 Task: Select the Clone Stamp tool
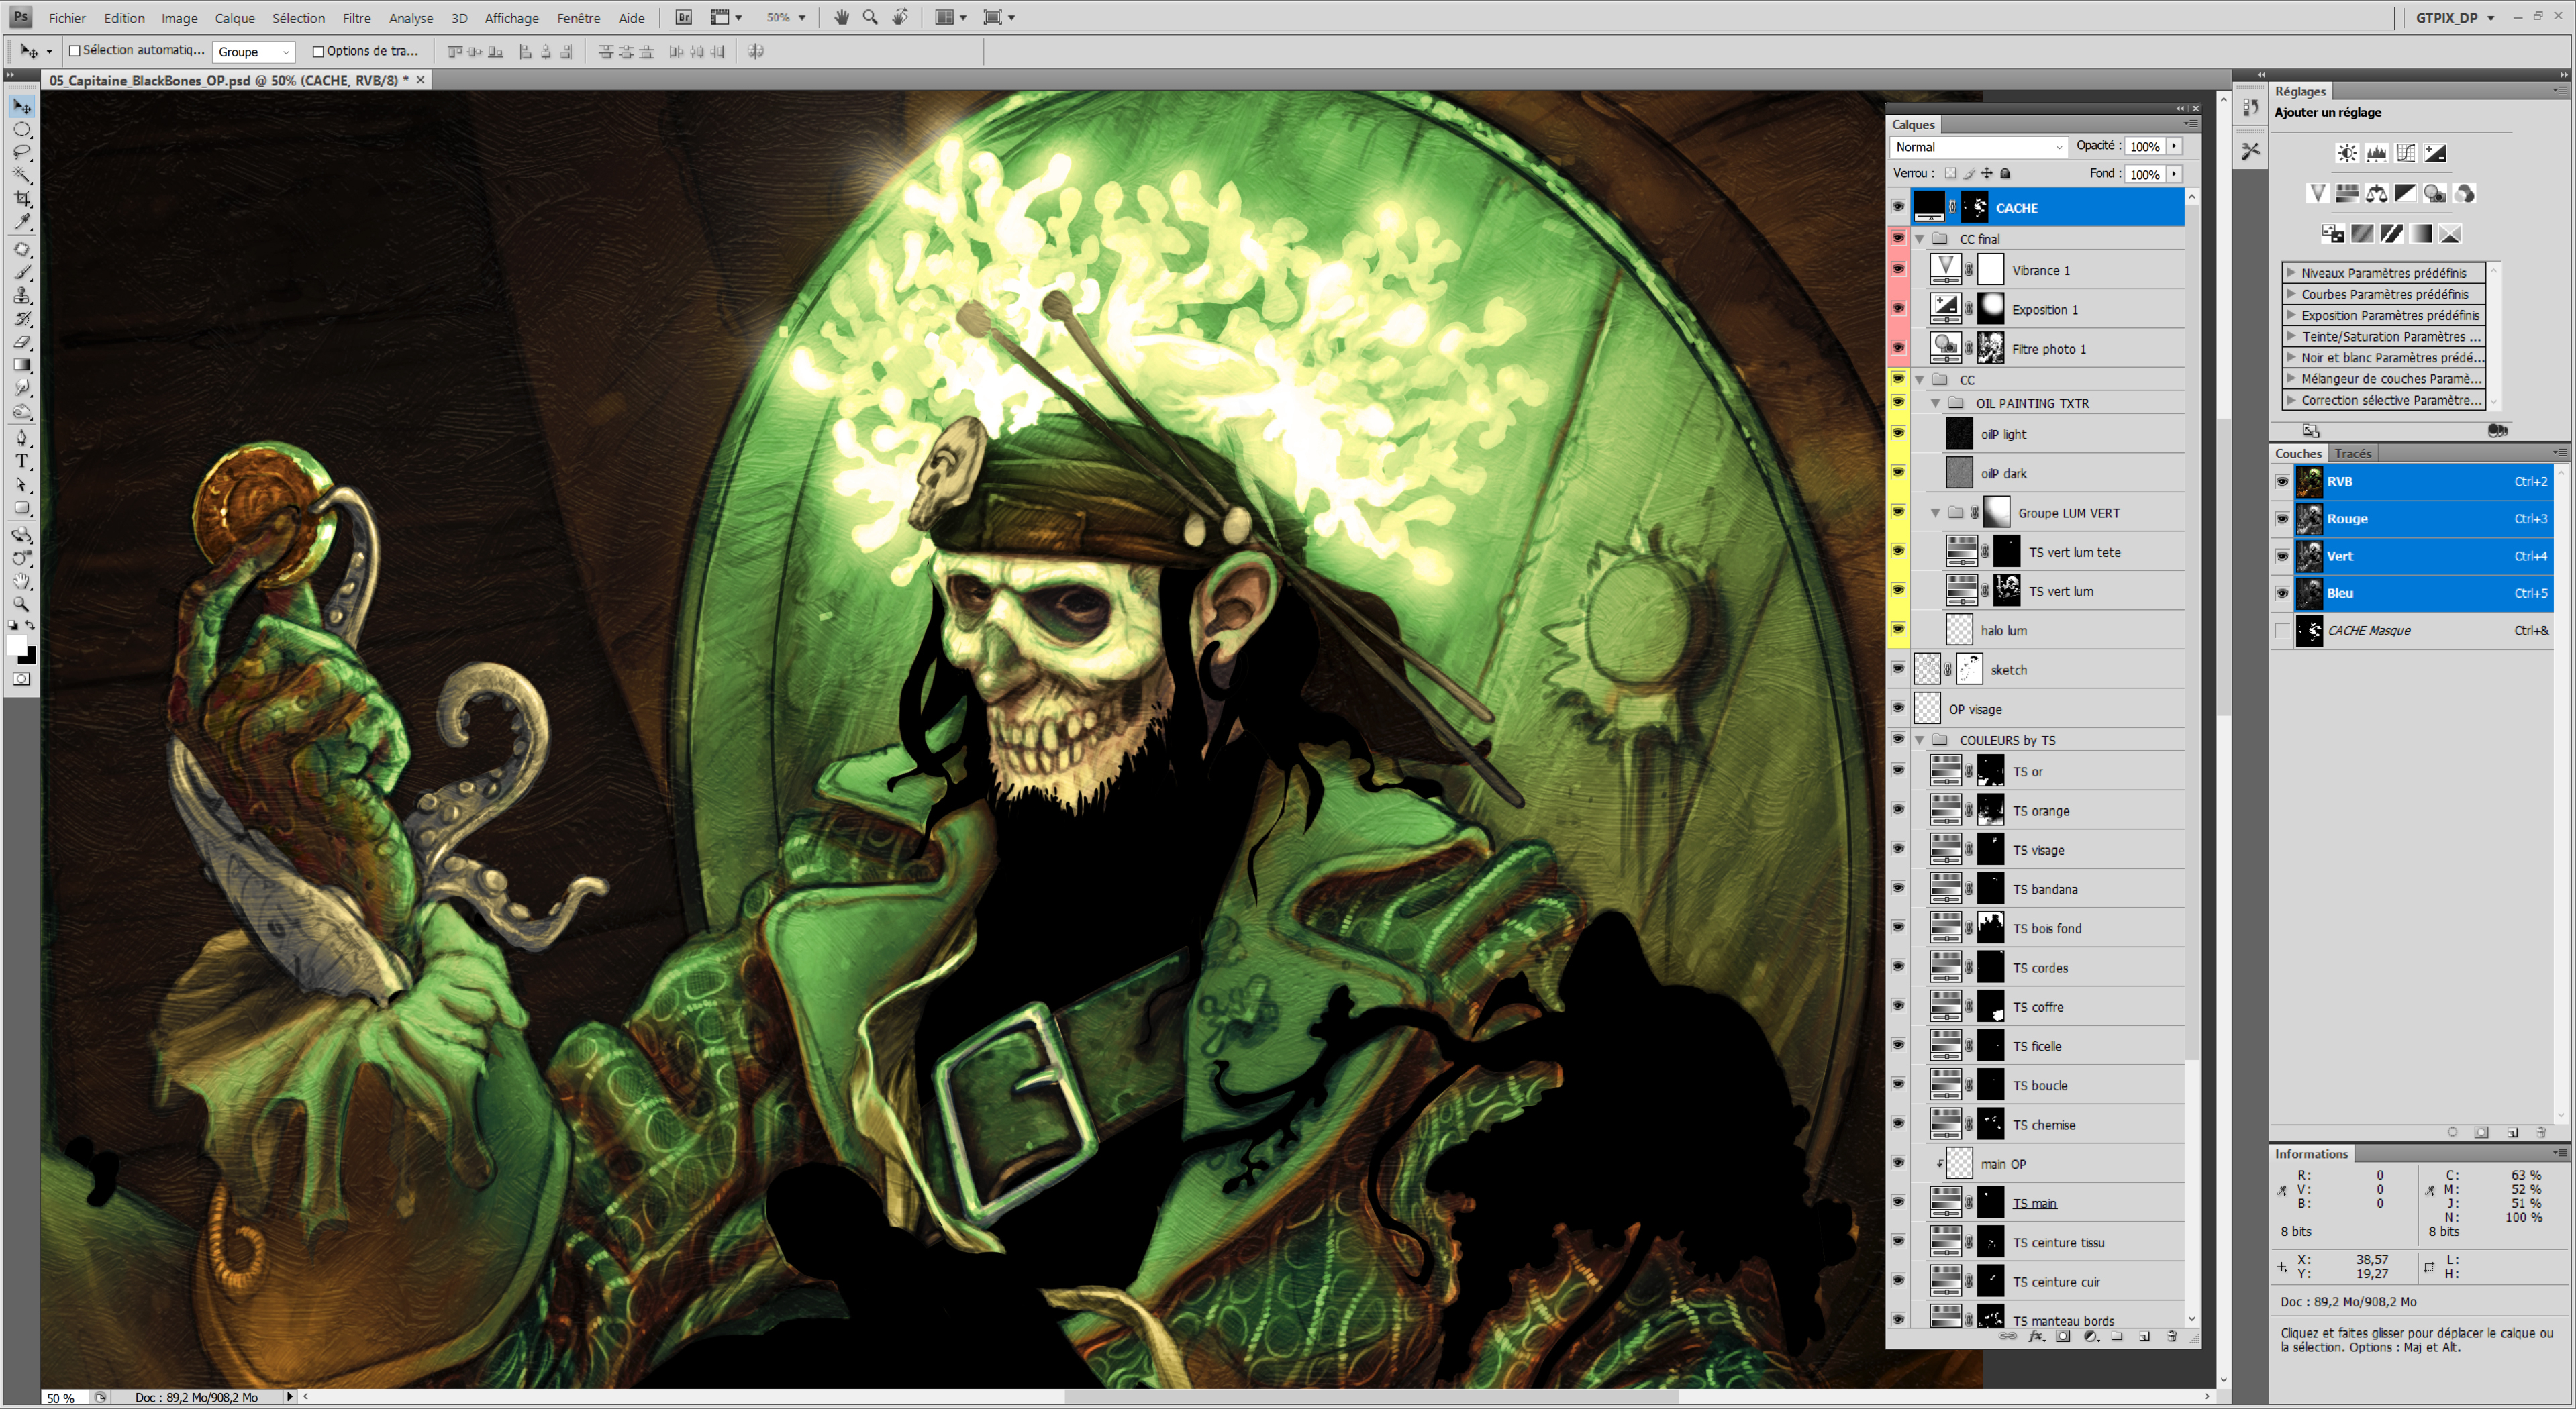click(22, 296)
